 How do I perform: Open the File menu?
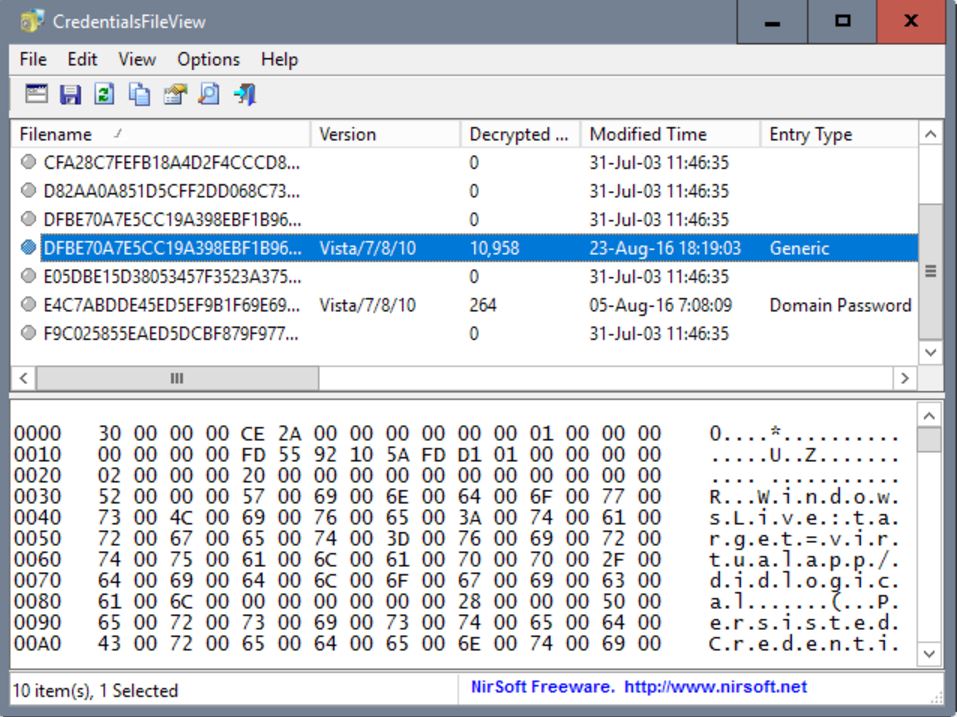(x=33, y=59)
